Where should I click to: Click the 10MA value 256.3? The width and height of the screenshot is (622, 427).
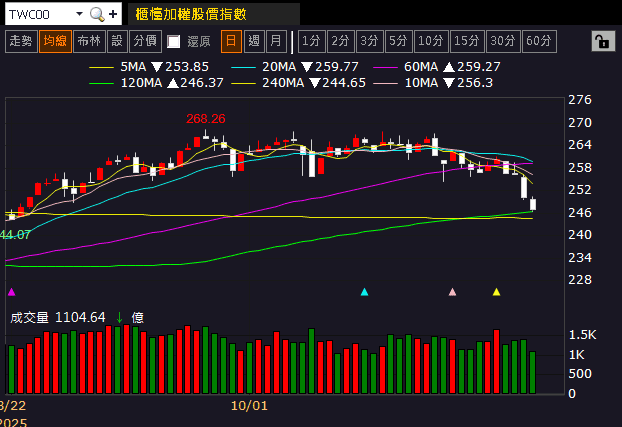point(475,83)
